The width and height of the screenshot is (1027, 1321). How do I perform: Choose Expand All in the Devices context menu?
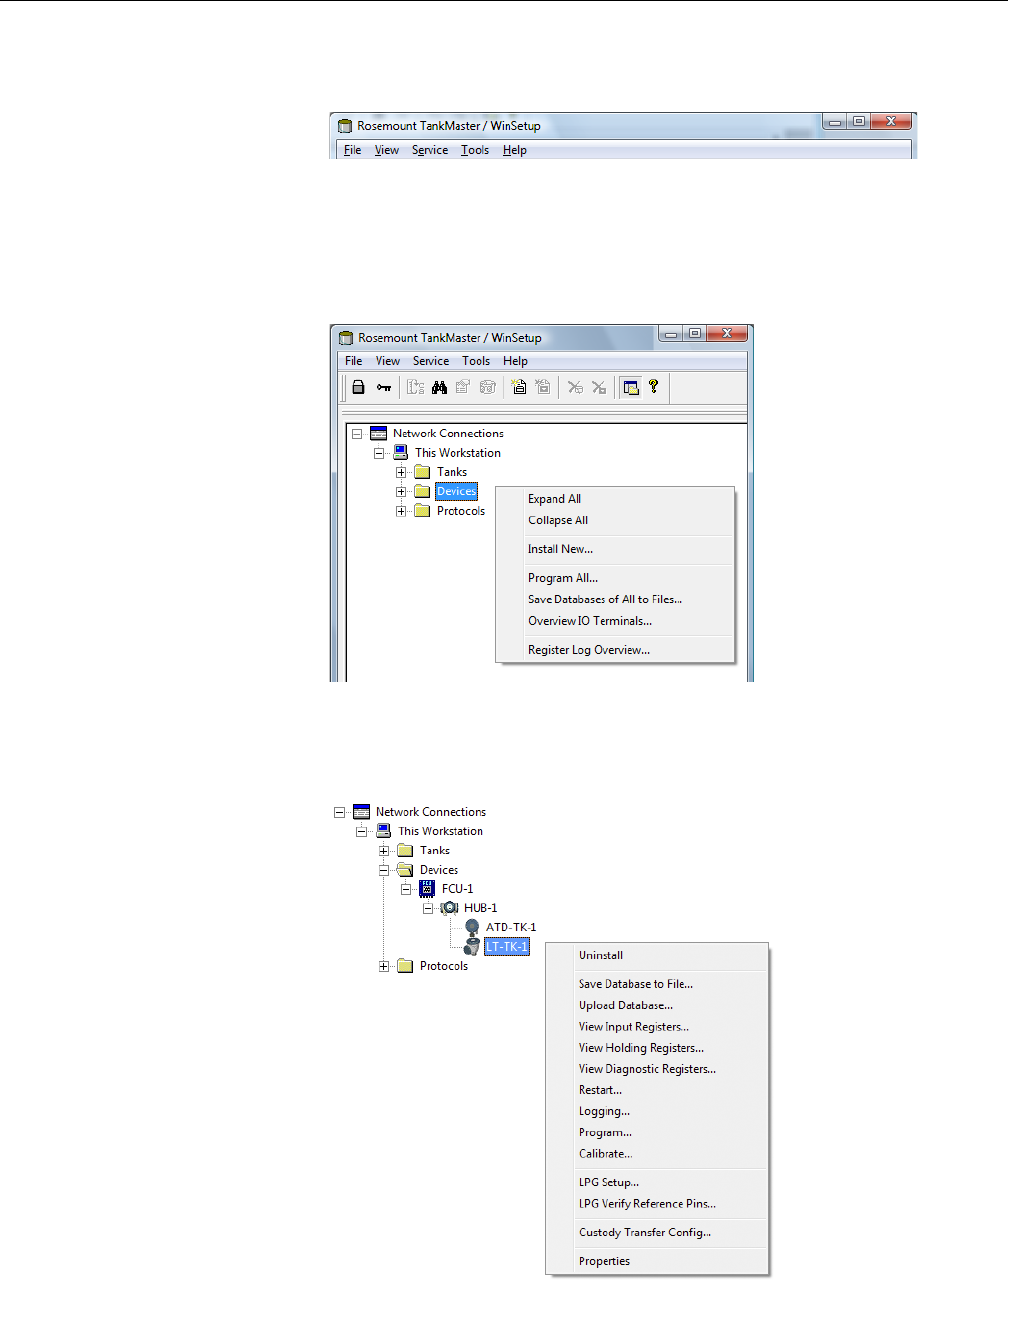615,499
